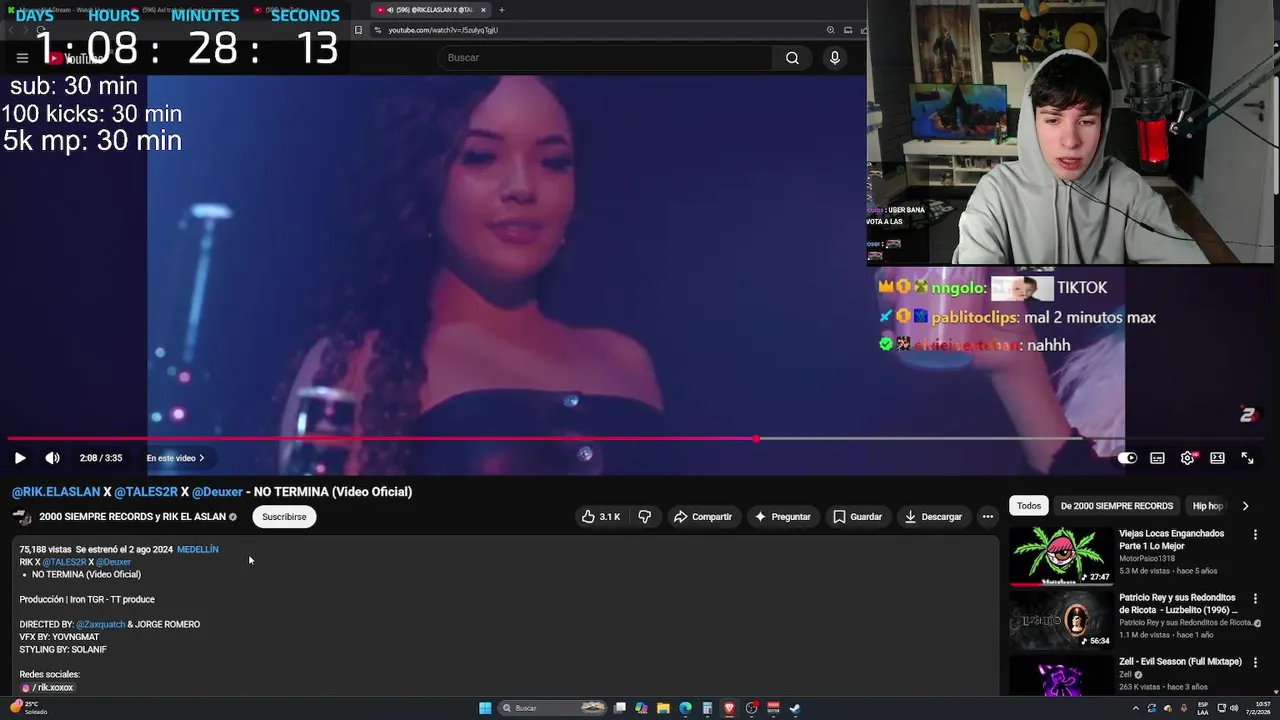Viewport: 1280px width, 720px height.
Task: Show hidden system tray icons chevron
Action: click(1135, 708)
